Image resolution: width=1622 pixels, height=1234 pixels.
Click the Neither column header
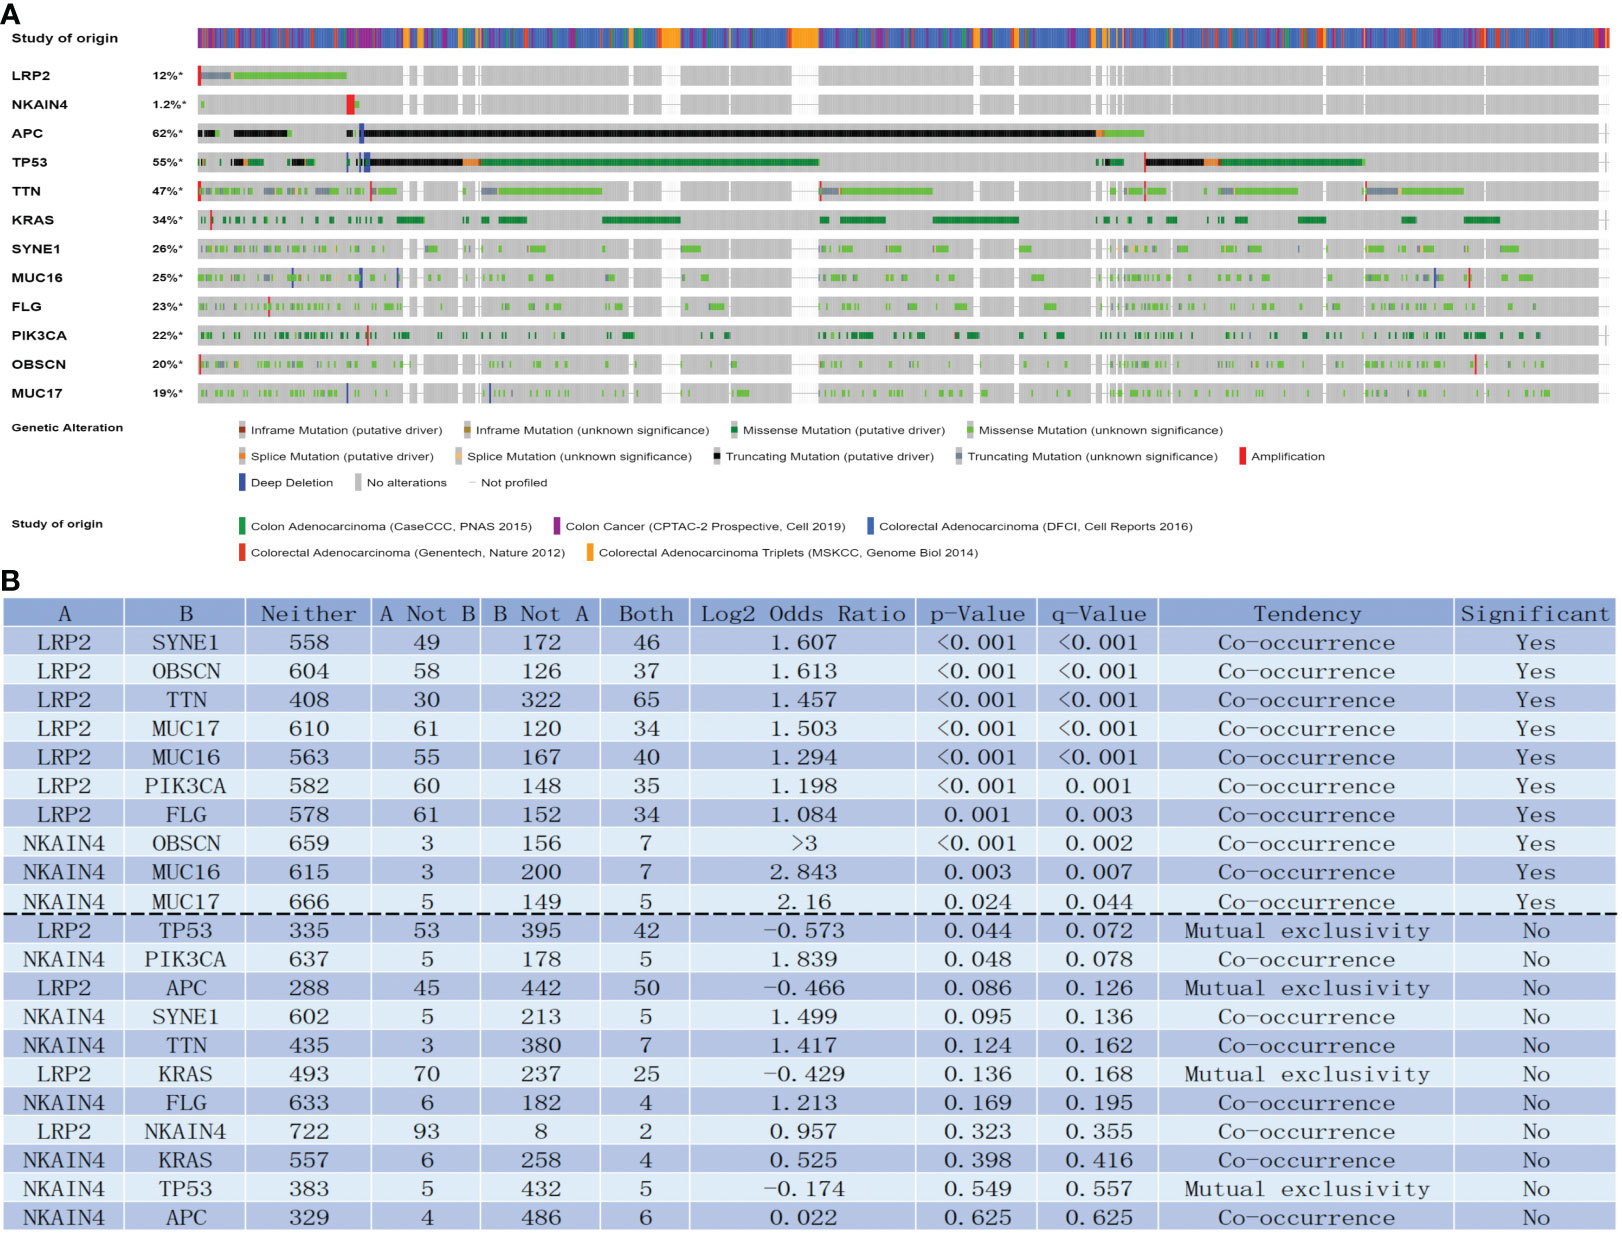click(308, 614)
